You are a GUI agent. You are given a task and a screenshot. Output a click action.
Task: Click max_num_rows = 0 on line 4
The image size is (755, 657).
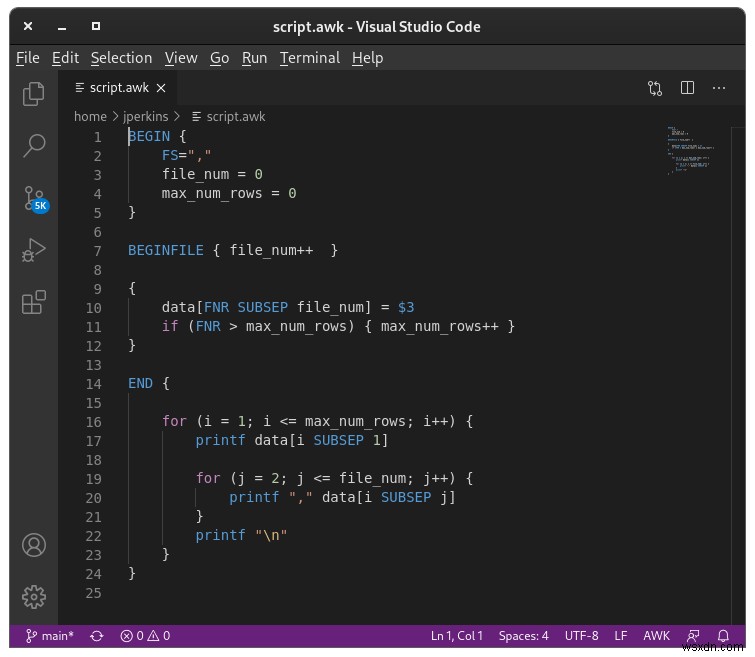[229, 194]
